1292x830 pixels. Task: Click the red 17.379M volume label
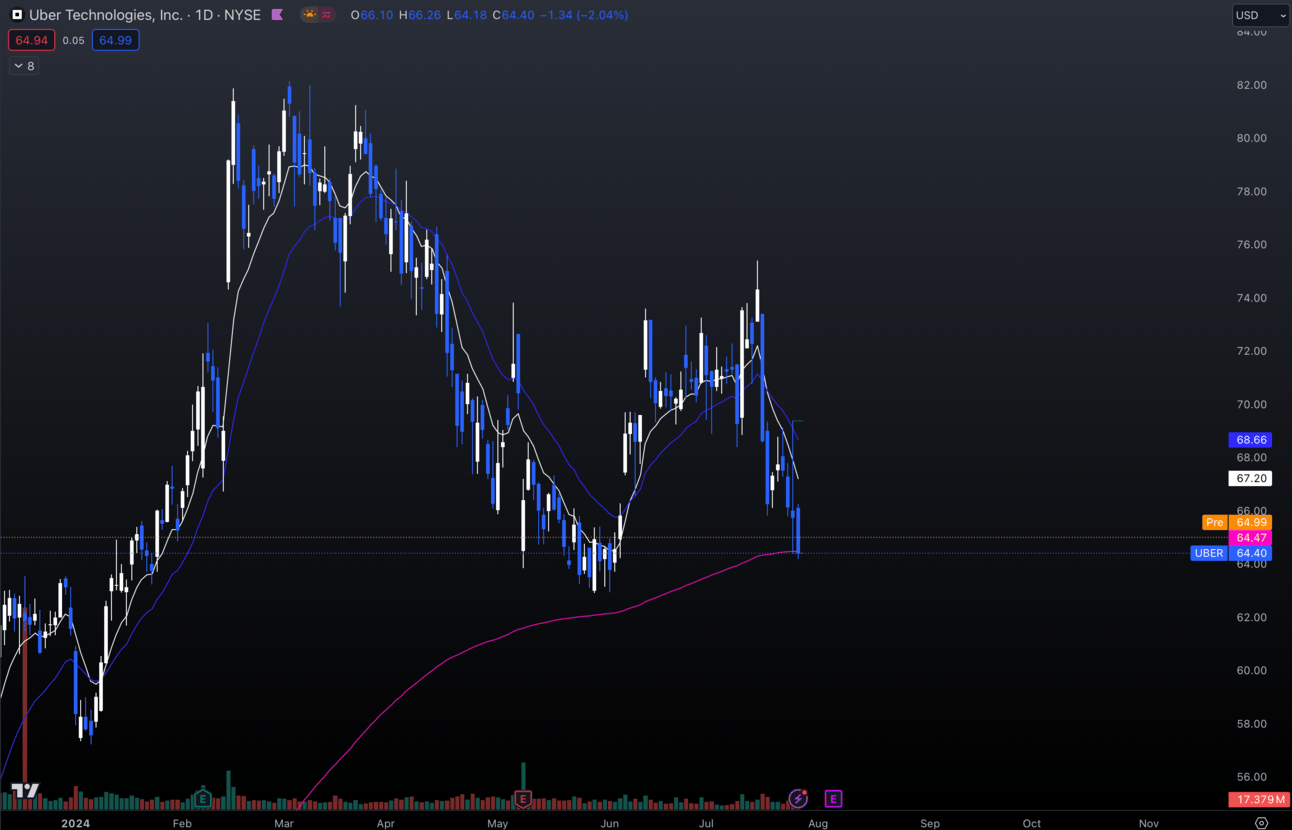point(1258,800)
